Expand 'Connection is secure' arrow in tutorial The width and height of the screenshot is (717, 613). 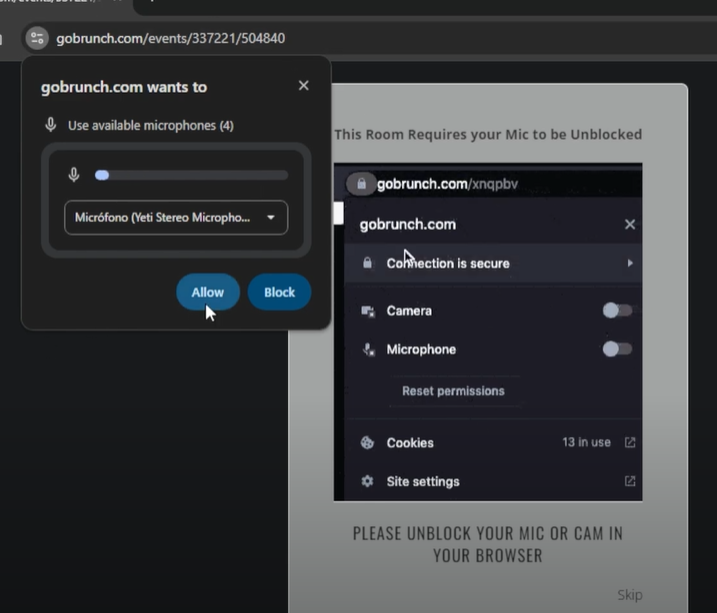click(x=630, y=263)
